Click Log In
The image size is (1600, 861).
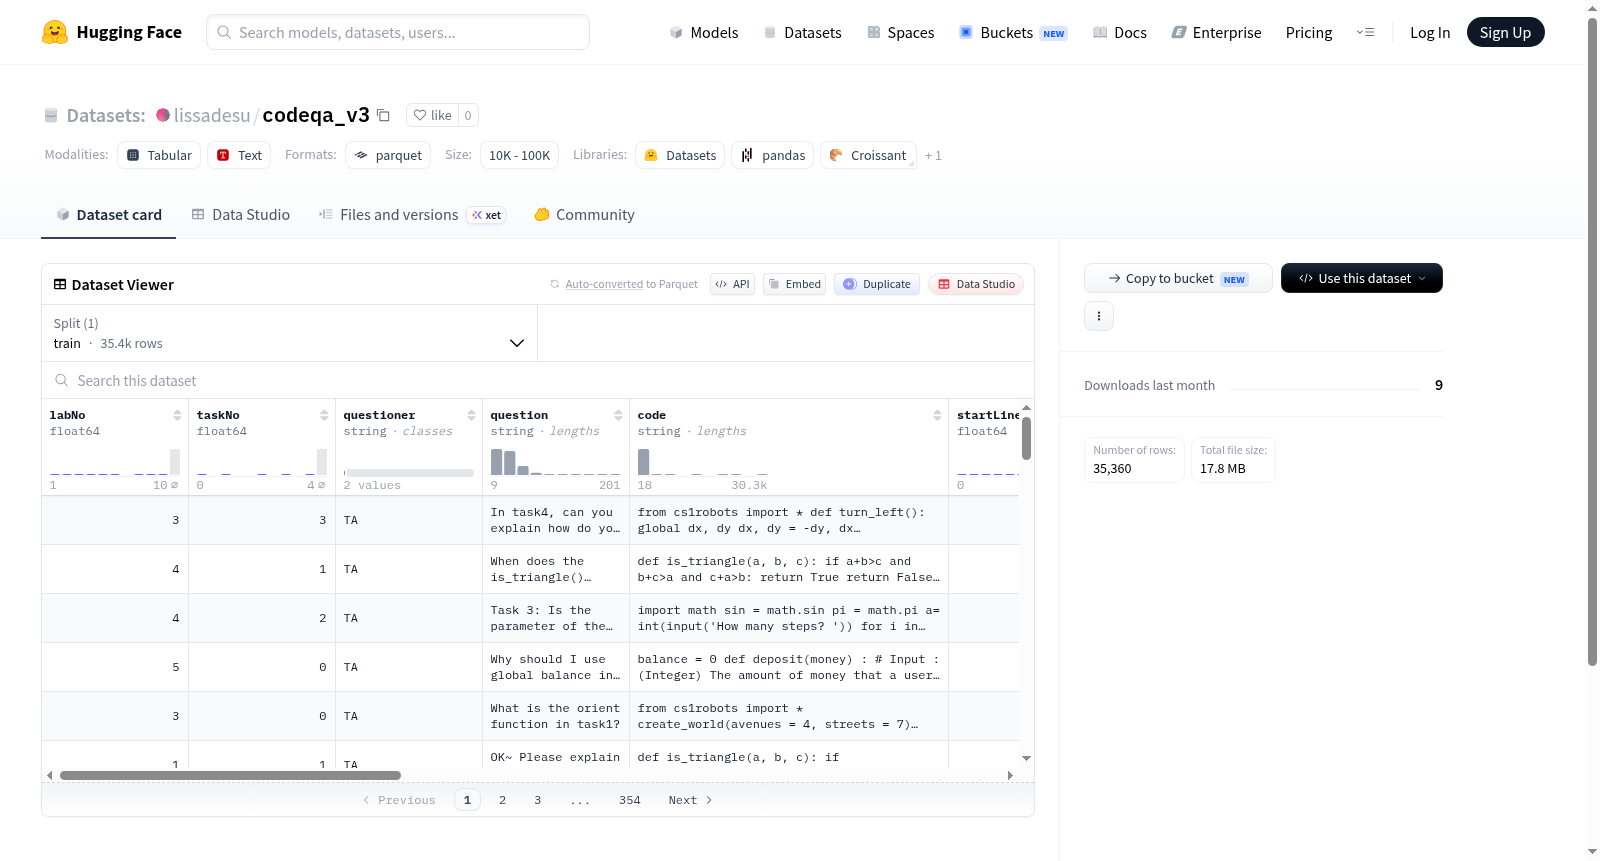[x=1429, y=32]
